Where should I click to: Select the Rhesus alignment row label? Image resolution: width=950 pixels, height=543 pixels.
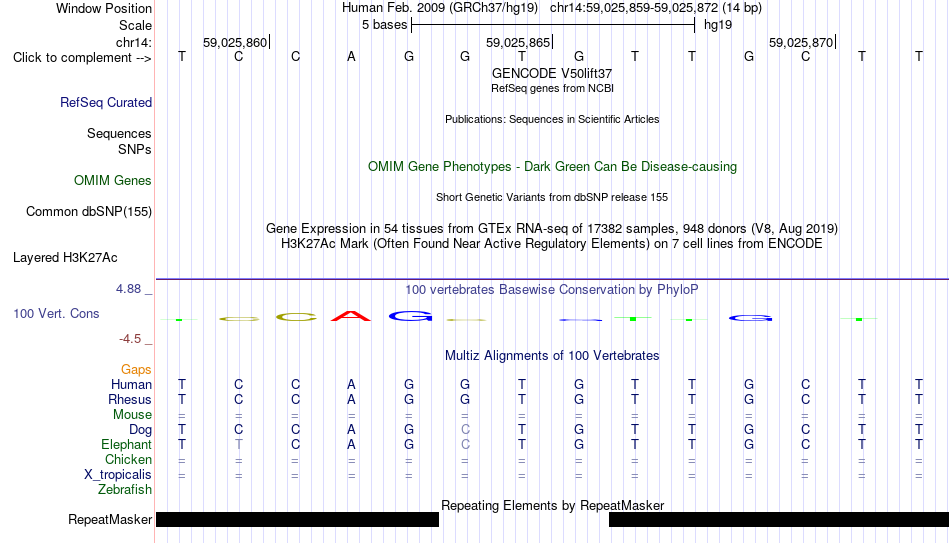[x=130, y=400]
